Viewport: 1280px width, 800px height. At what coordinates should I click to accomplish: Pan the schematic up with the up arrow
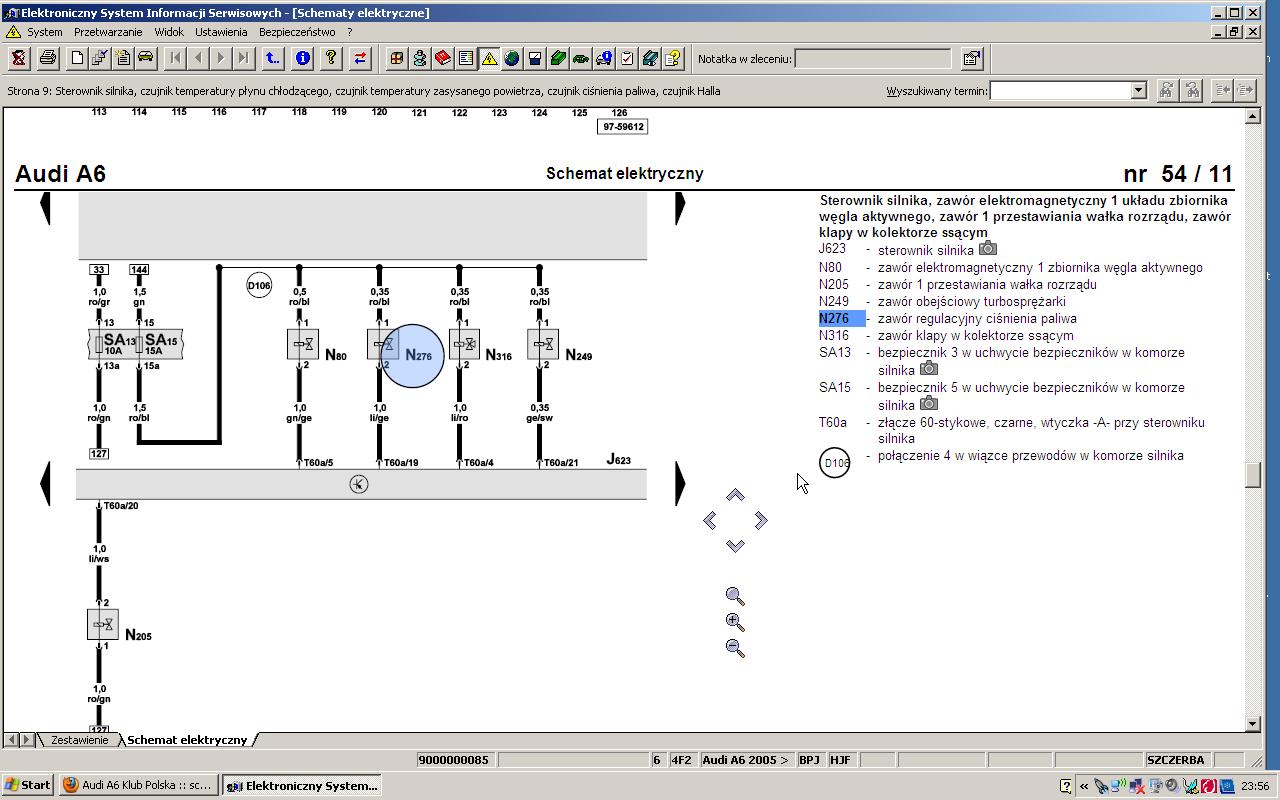pos(735,495)
